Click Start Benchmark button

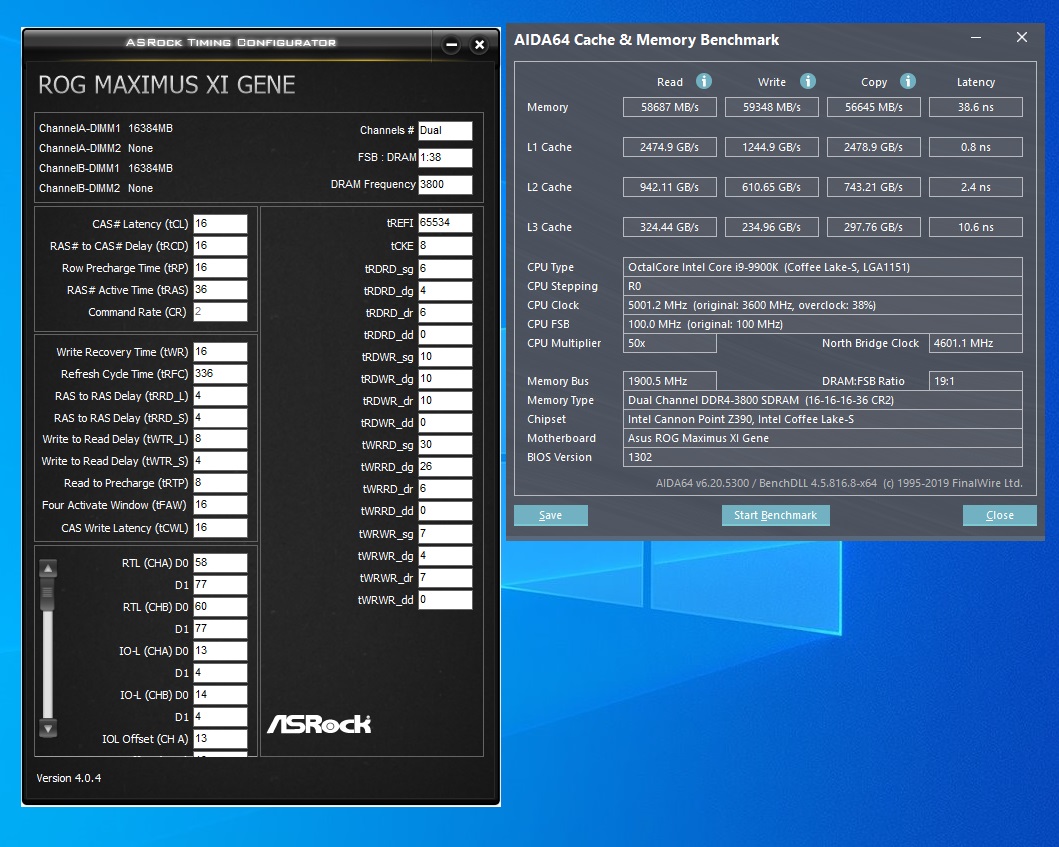click(x=775, y=515)
